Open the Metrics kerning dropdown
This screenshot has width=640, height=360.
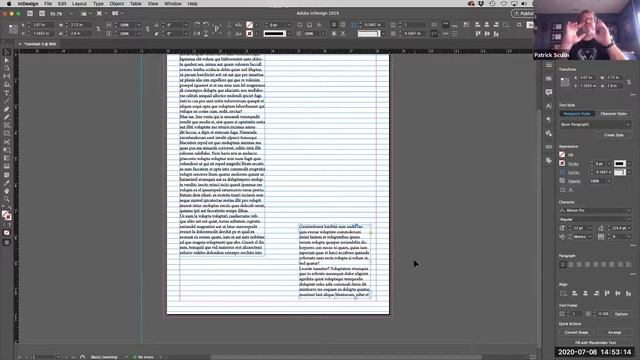pos(590,237)
